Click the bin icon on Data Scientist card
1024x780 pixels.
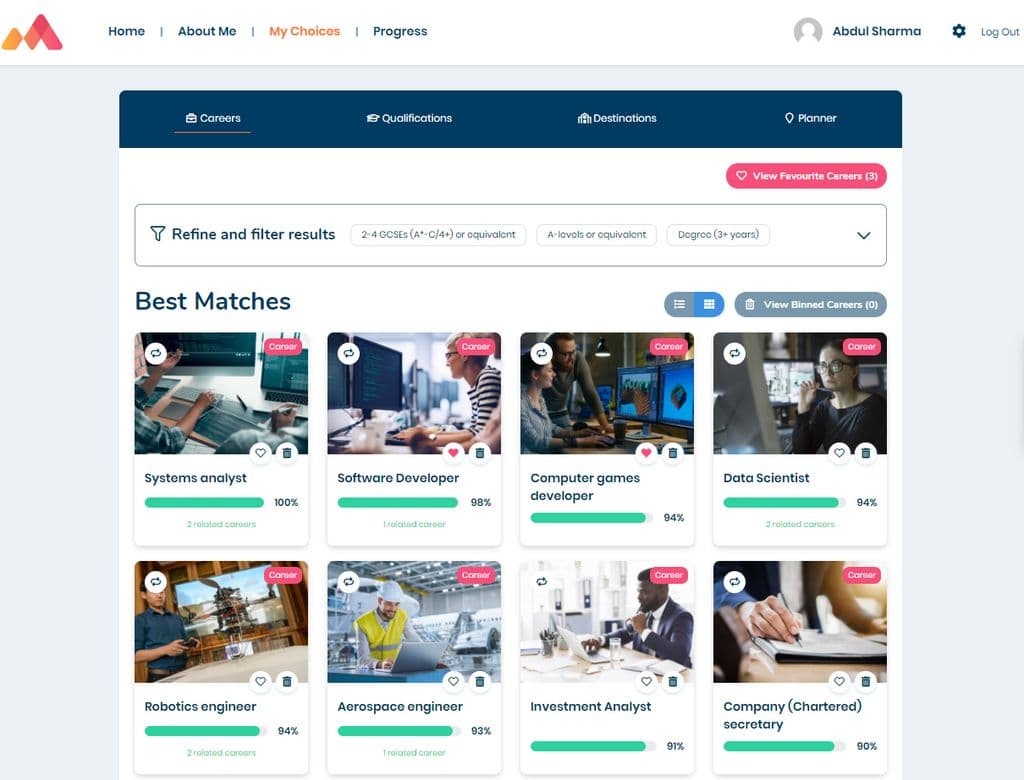[x=865, y=453]
